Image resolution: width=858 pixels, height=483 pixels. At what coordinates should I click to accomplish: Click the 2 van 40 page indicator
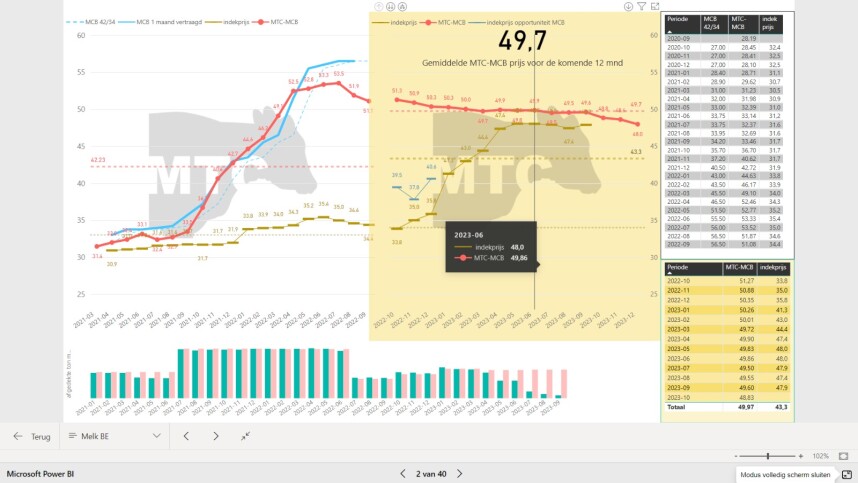click(431, 474)
